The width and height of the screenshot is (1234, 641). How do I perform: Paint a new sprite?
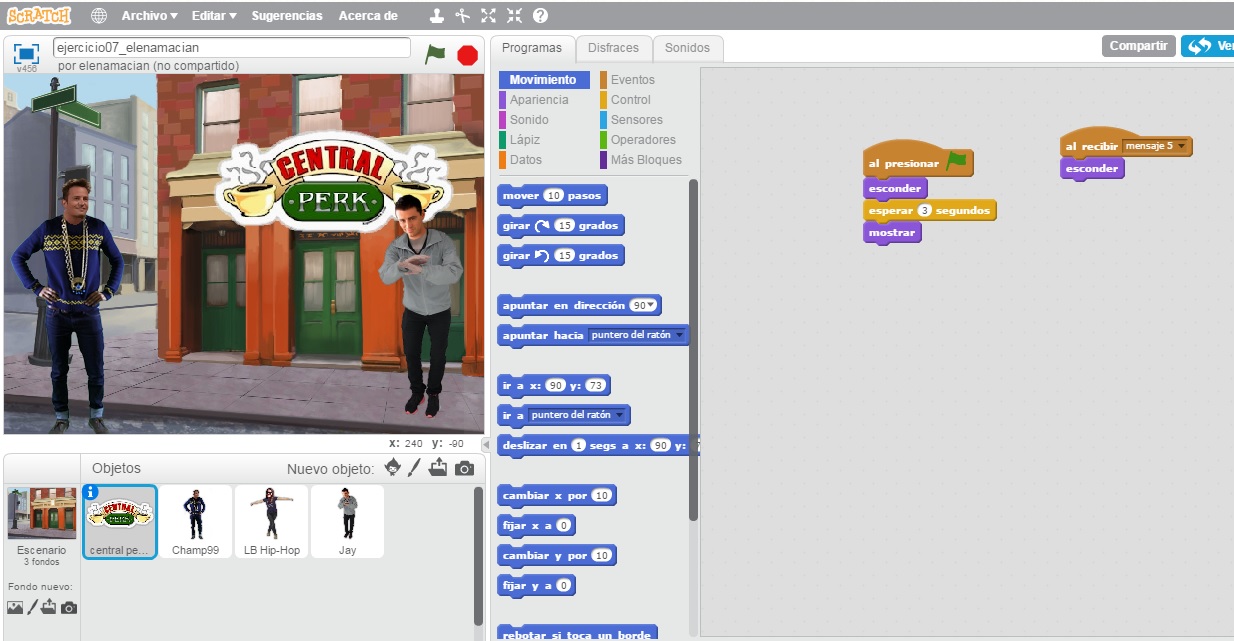pyautogui.click(x=414, y=467)
